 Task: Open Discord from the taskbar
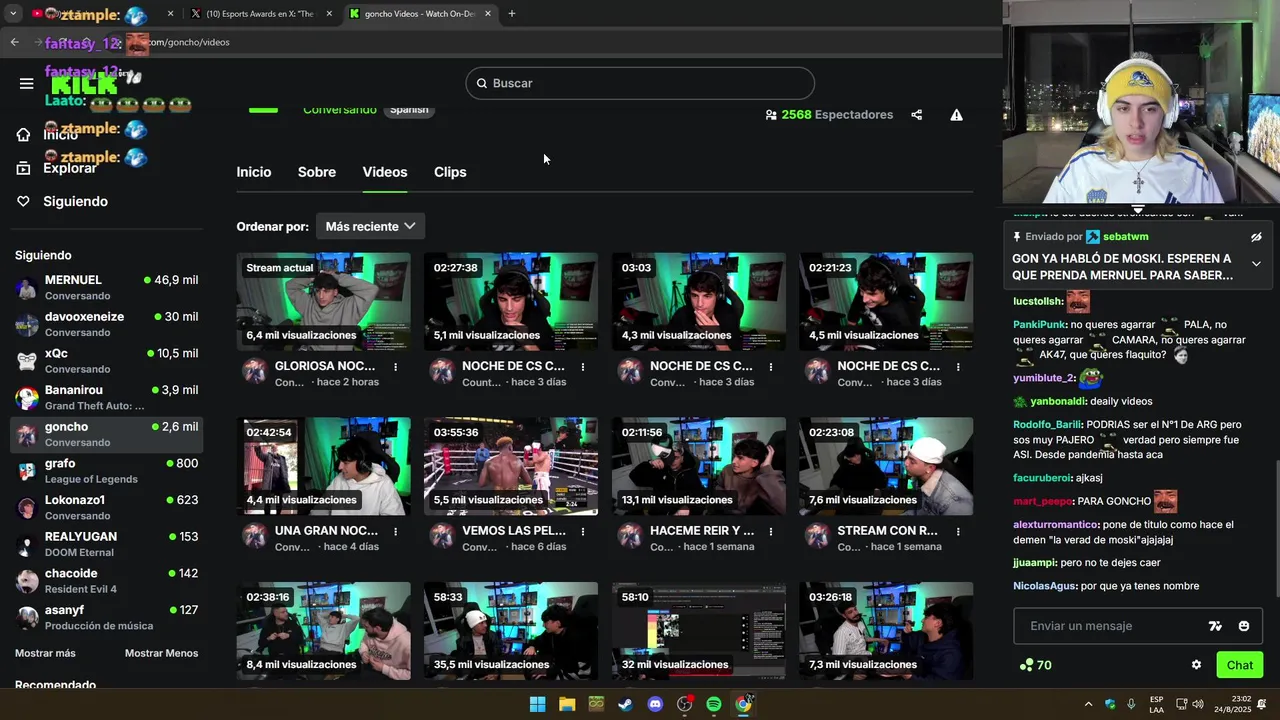pyautogui.click(x=655, y=704)
